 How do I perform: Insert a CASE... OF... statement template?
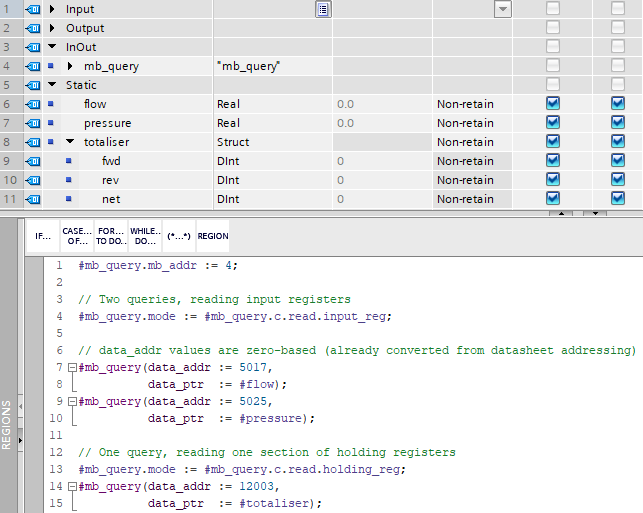click(77, 236)
